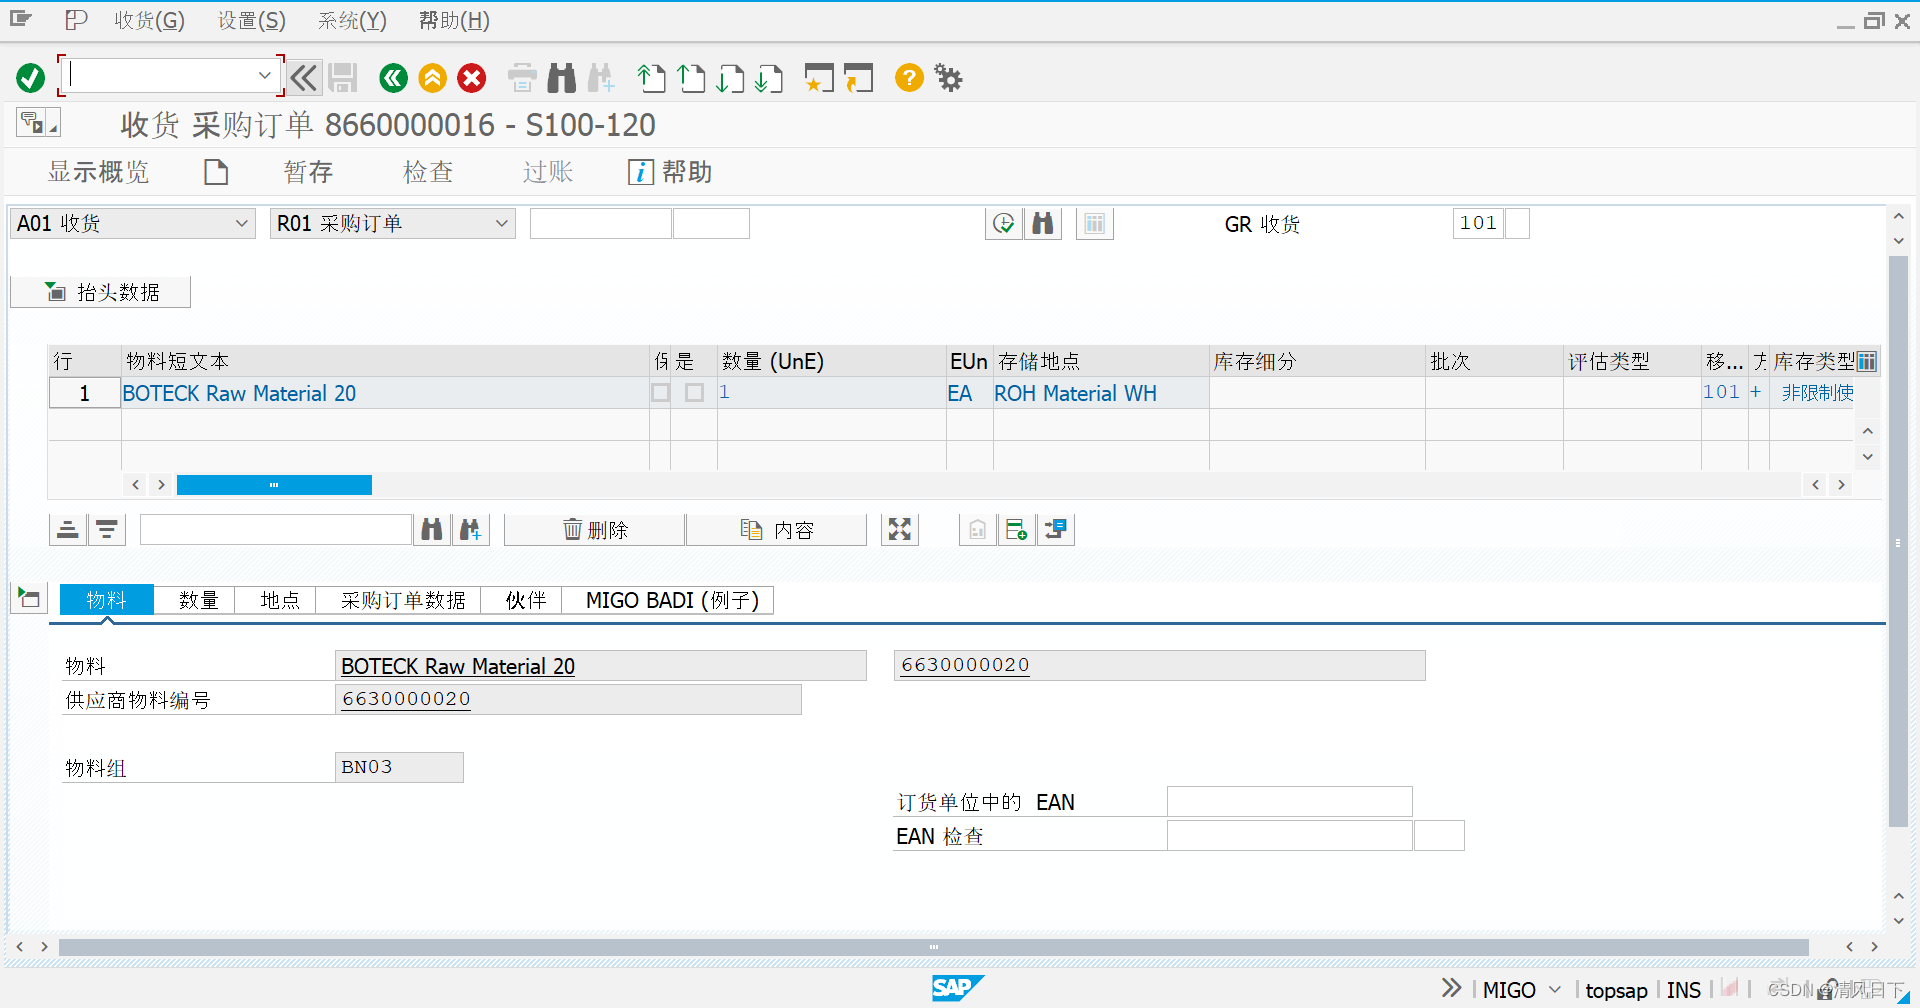Screen dimensions: 1920x1008
Task: Open the customize local layout gear icon
Action: pos(946,78)
